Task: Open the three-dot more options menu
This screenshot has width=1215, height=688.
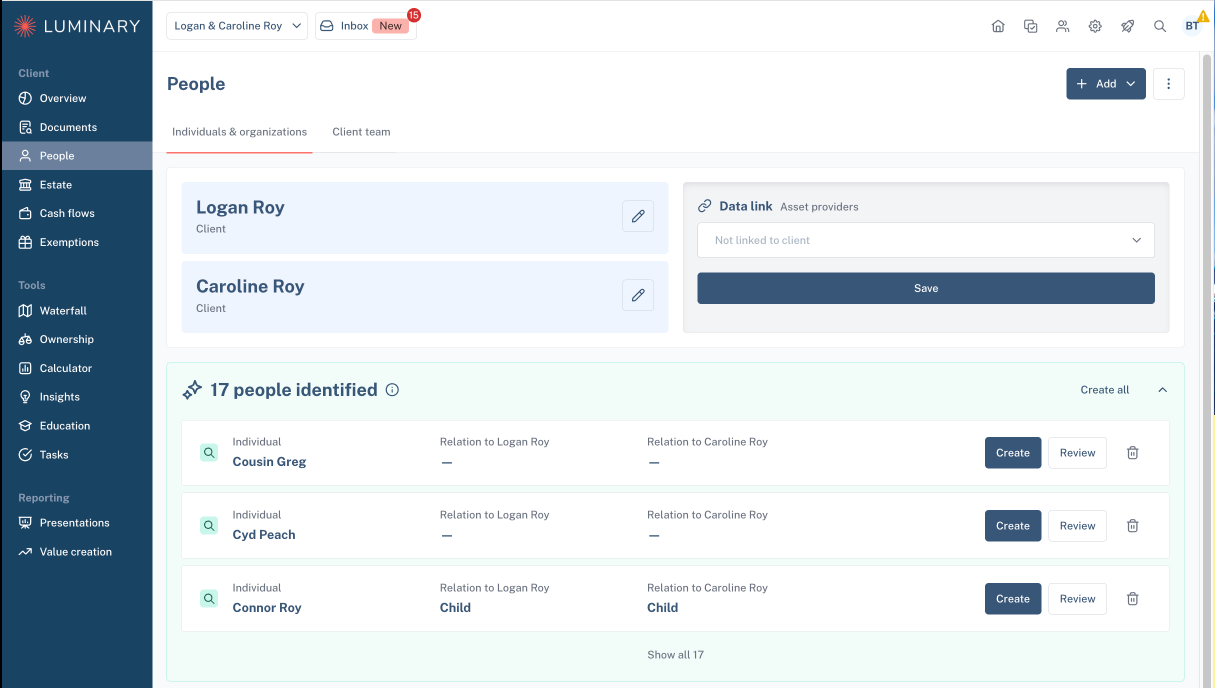Action: [1169, 84]
